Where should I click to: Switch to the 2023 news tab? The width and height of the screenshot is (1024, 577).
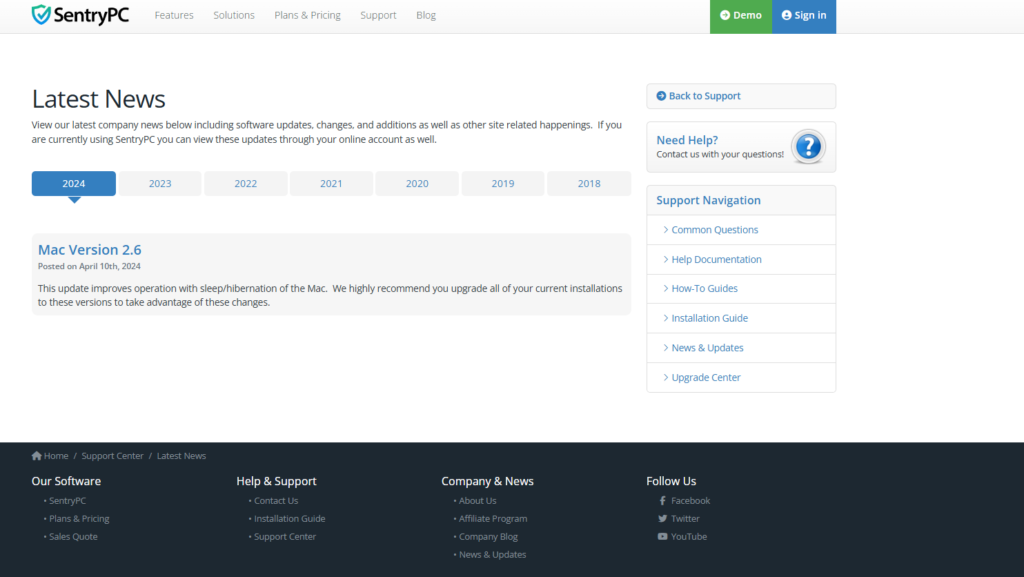pyautogui.click(x=160, y=183)
